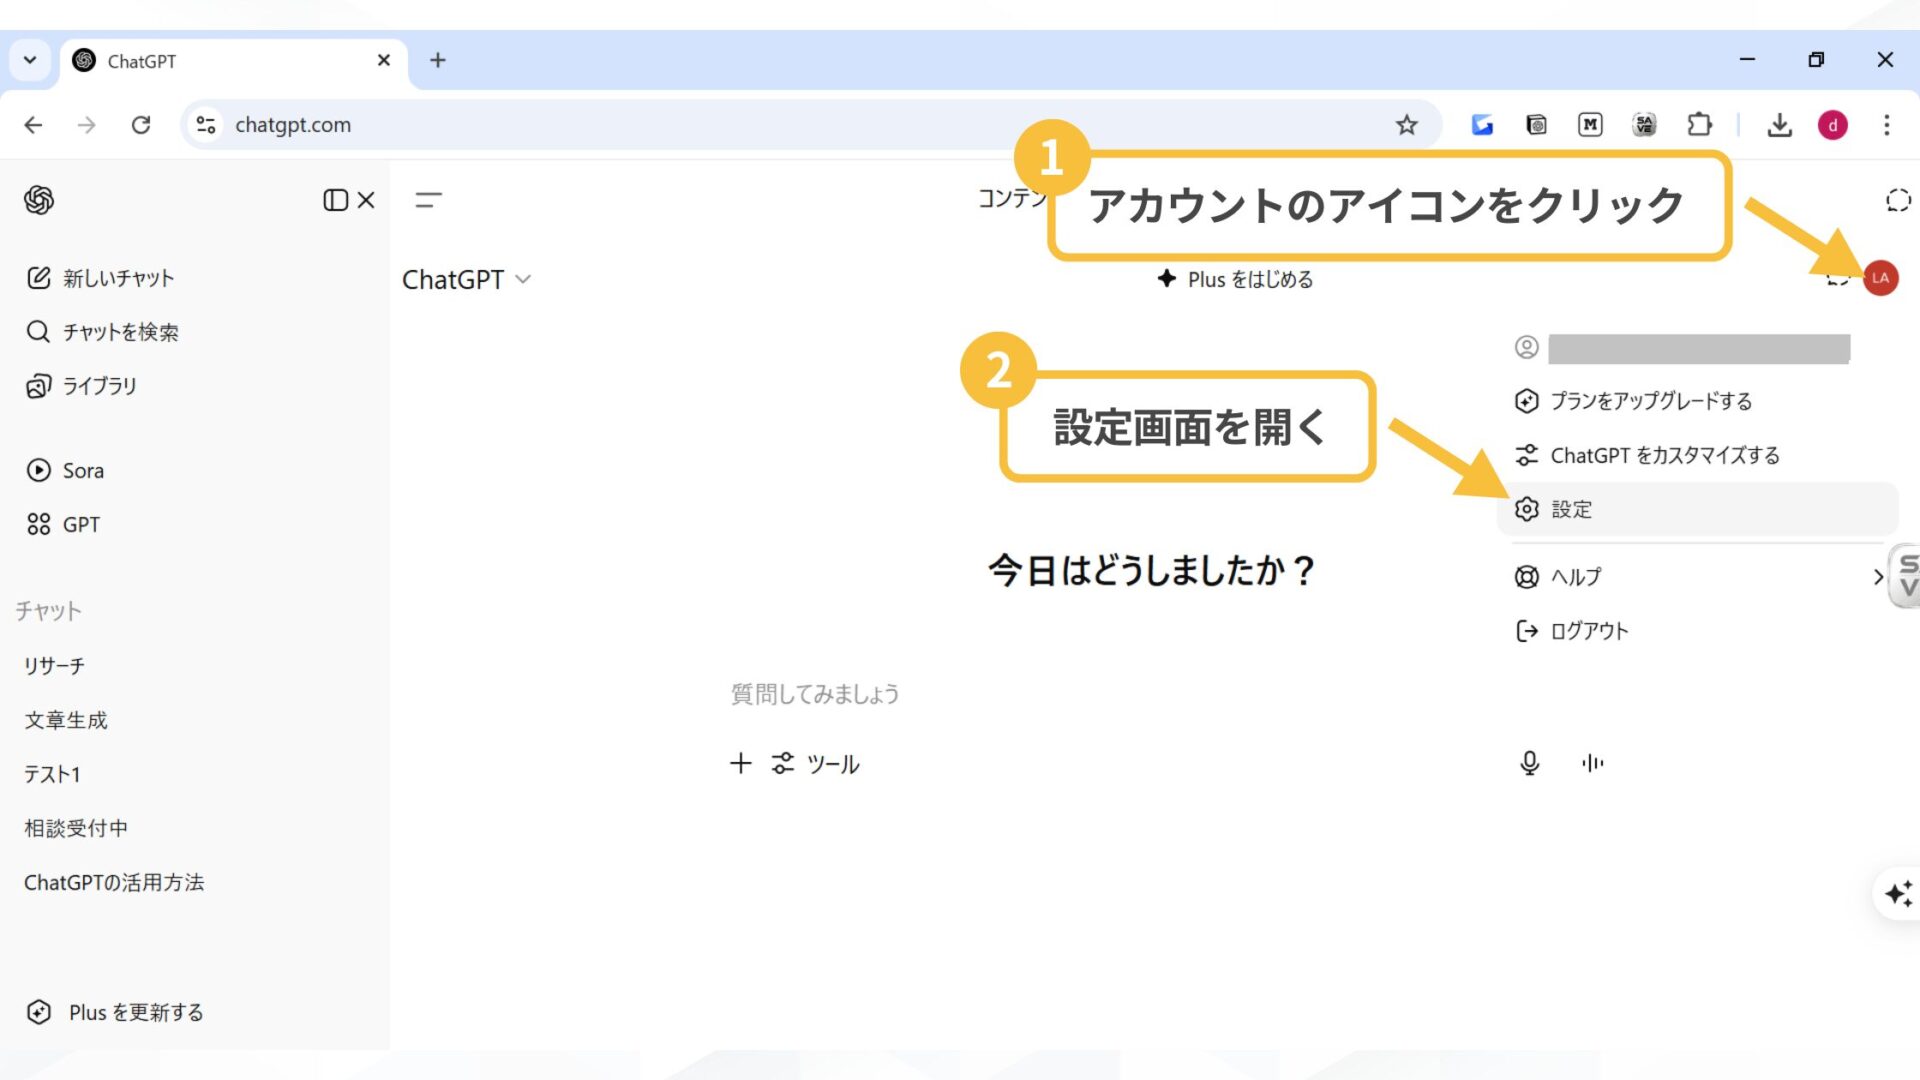The image size is (1920, 1080).
Task: Open the ChatGPTの活用方法 chat
Action: [x=115, y=882]
